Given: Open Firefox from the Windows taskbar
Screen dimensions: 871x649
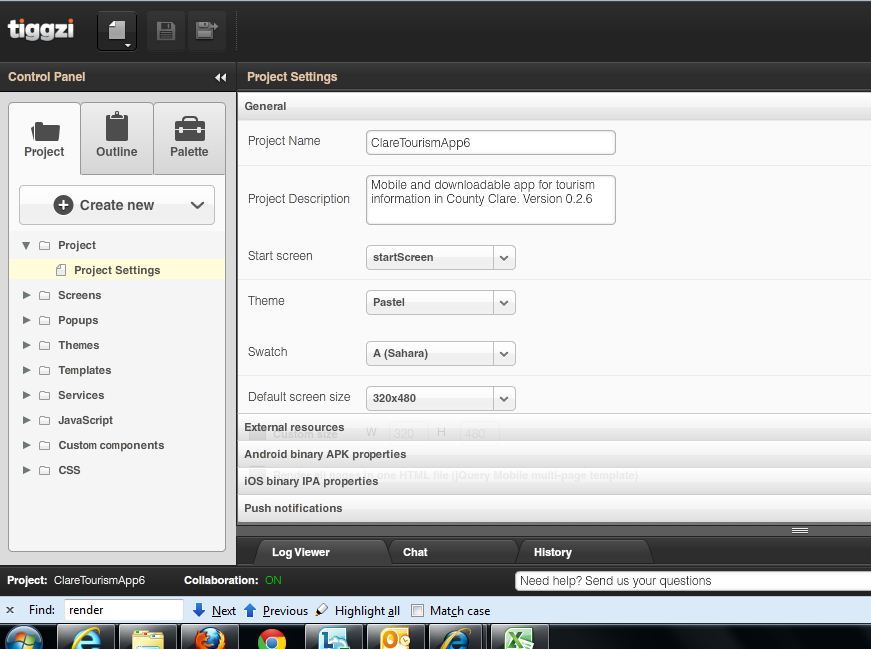Looking at the screenshot, I should coord(210,637).
